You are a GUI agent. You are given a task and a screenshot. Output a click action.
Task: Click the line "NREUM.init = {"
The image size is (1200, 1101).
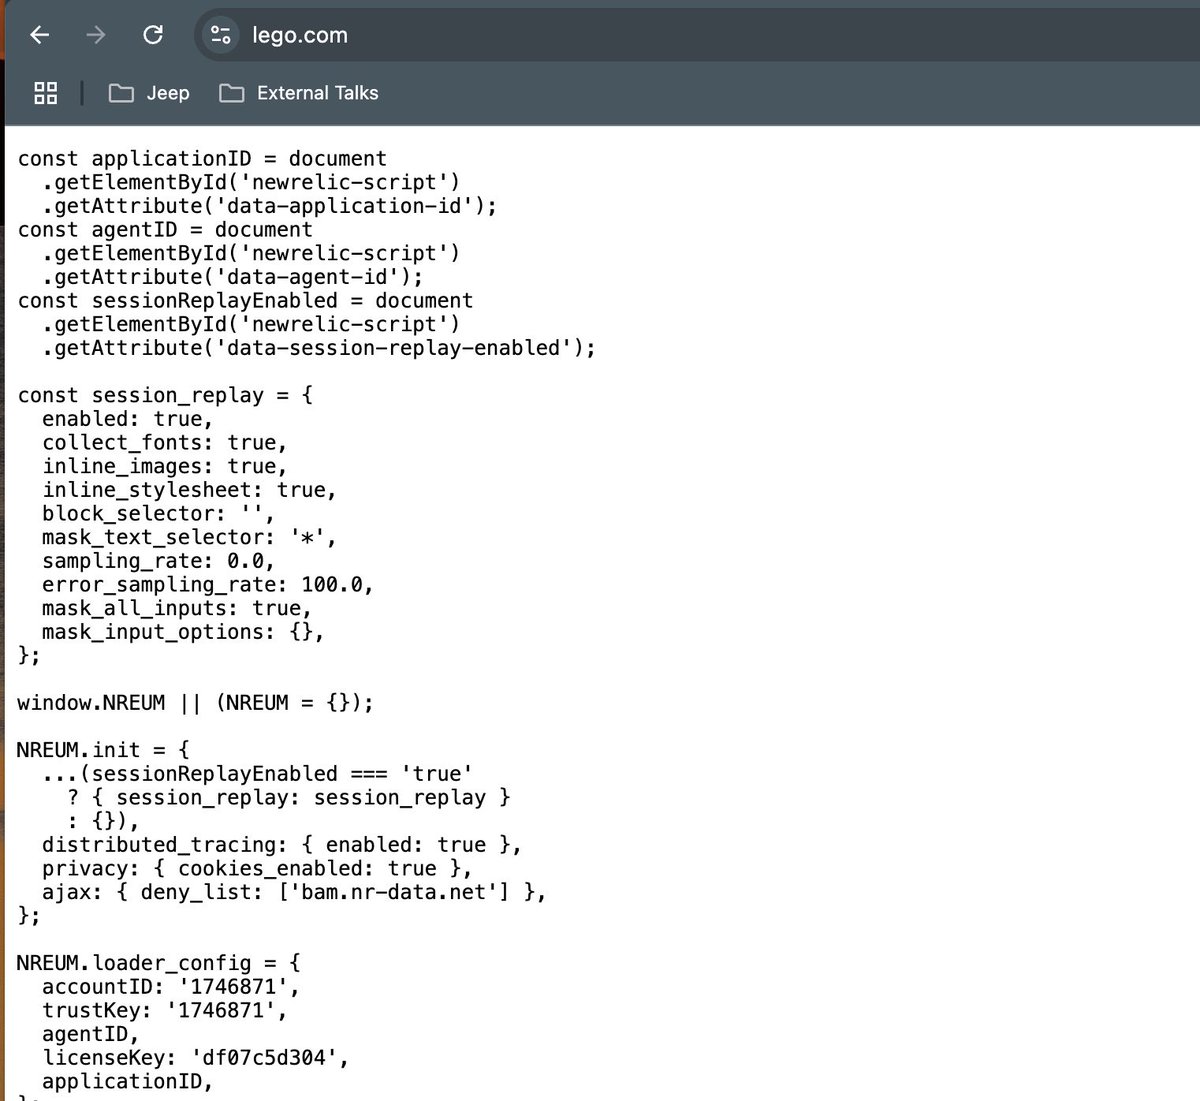[x=103, y=750]
